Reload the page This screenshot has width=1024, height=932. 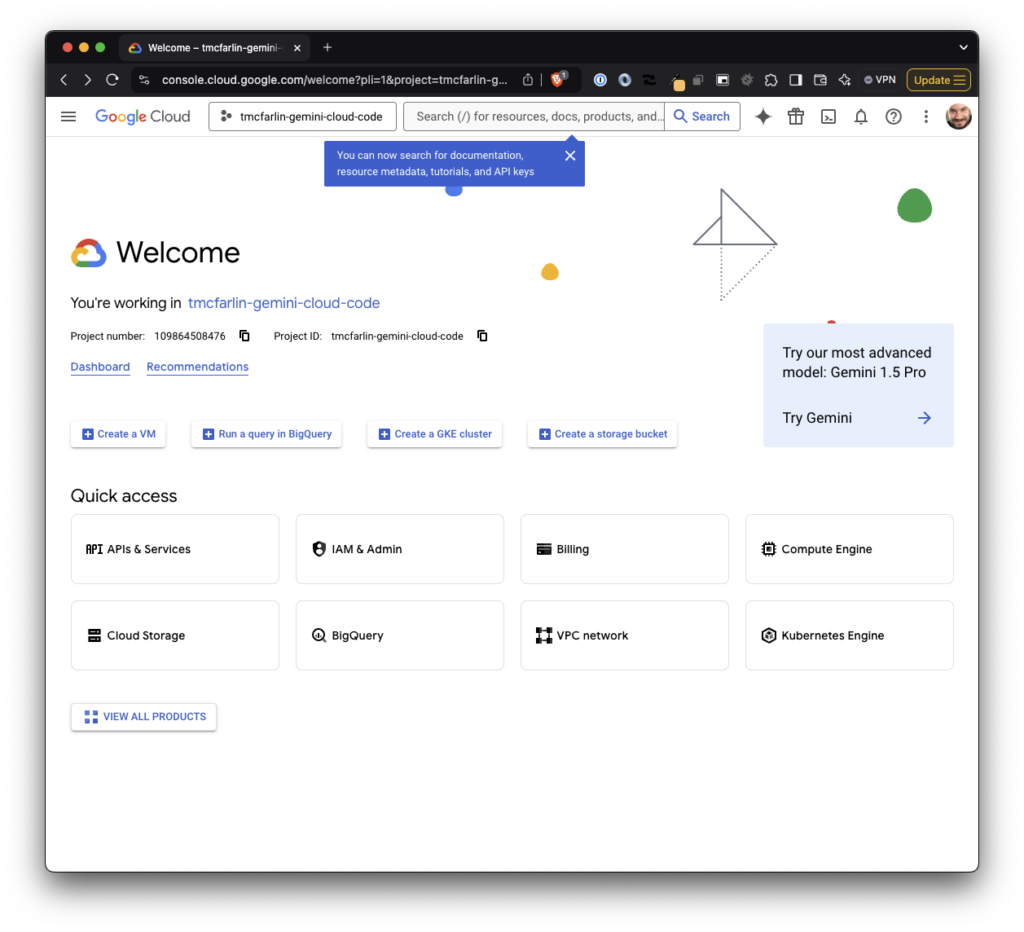coord(112,80)
